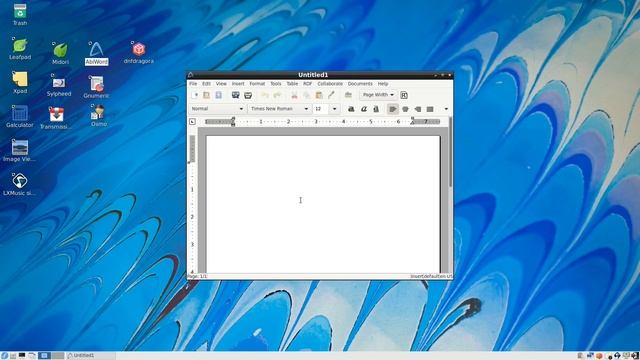Click the Cut scissors icon
Screen dimensions: 640x360
click(294, 95)
